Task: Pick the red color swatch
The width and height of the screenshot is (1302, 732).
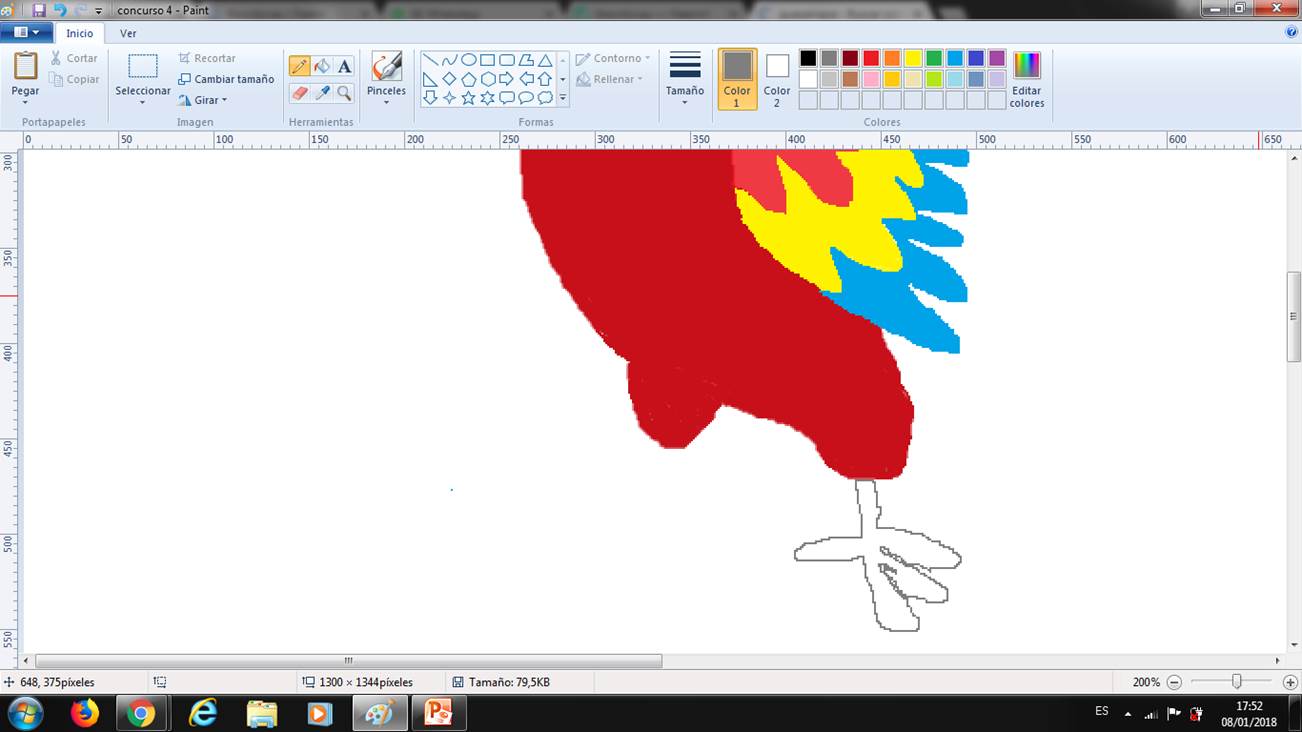Action: click(x=871, y=58)
